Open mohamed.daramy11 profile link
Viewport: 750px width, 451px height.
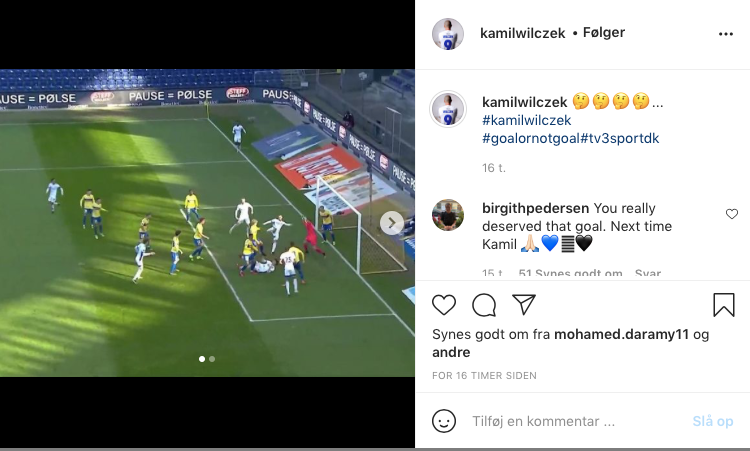tap(621, 334)
